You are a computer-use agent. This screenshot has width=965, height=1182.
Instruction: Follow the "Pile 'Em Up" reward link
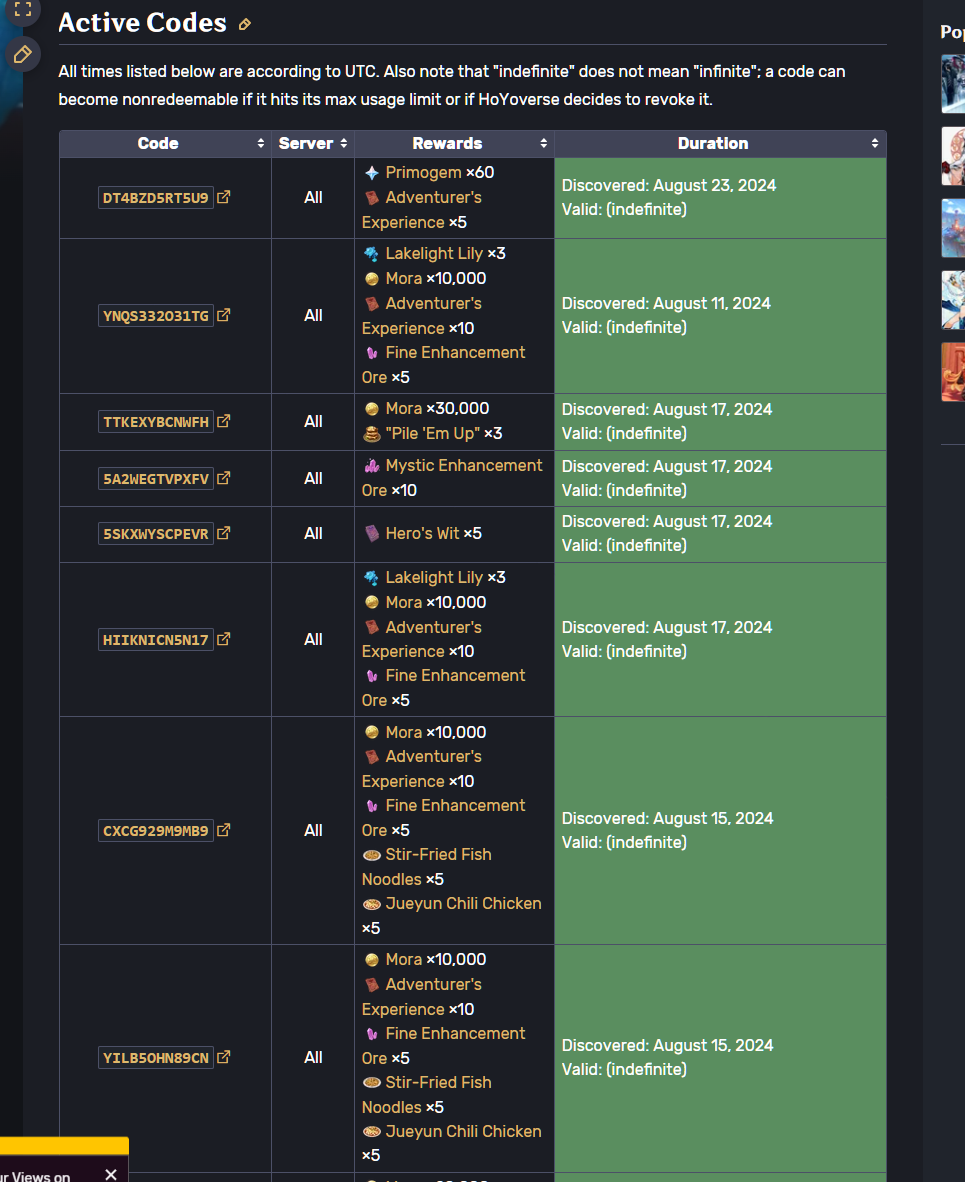(x=432, y=433)
